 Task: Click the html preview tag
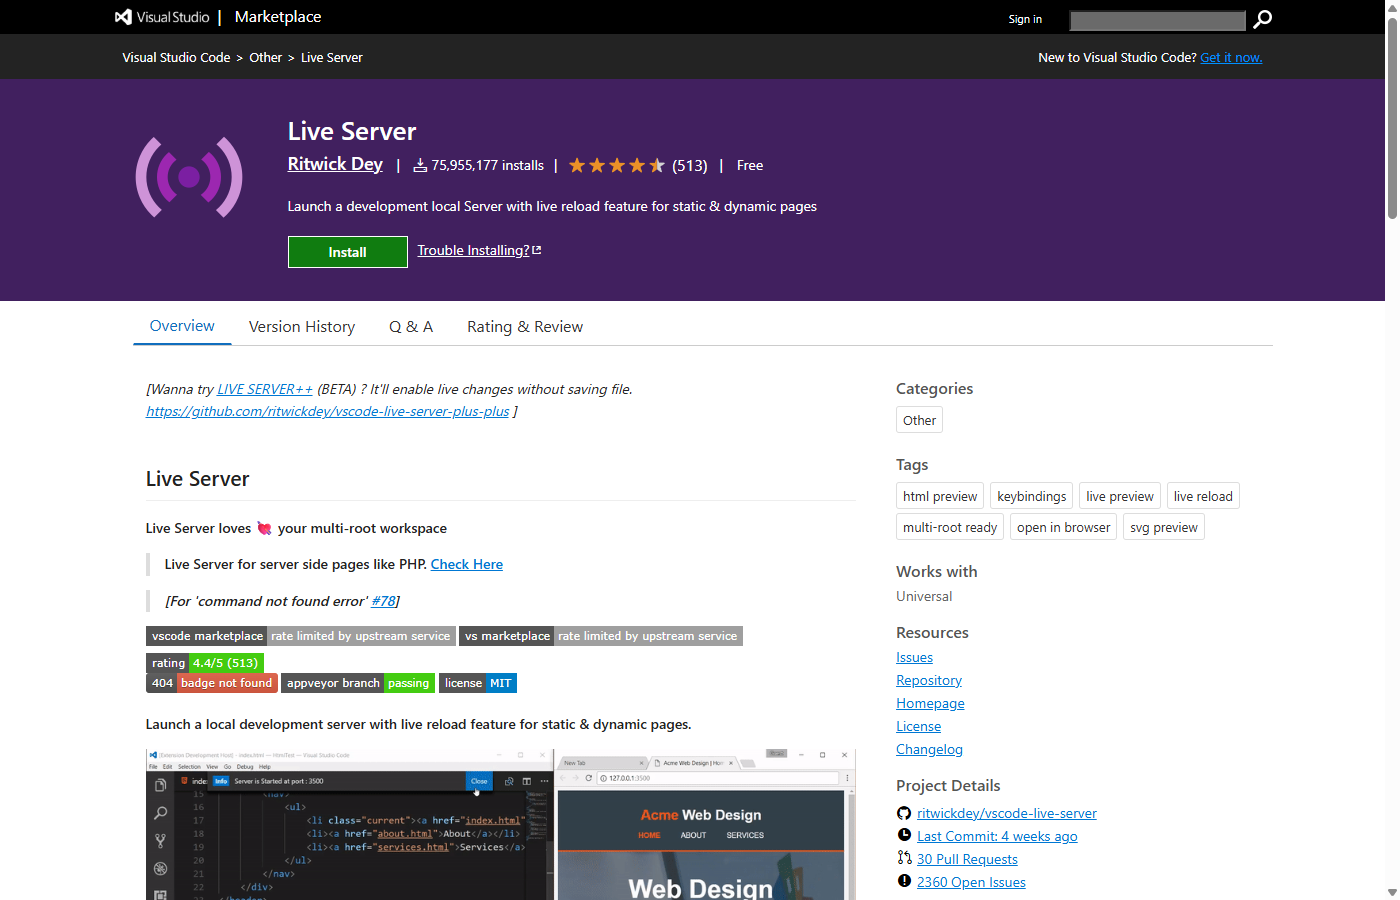(x=940, y=496)
